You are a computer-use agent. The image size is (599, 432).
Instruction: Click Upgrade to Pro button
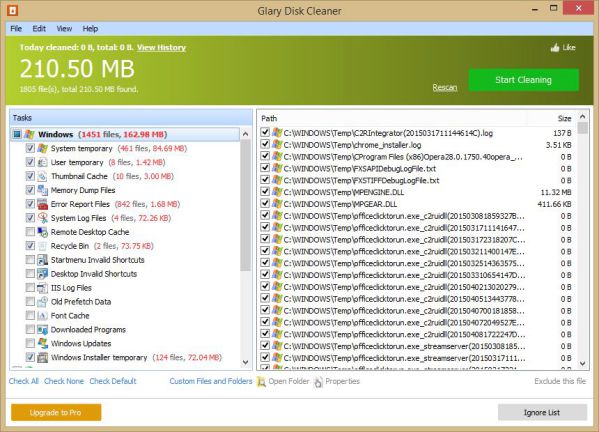click(x=56, y=413)
